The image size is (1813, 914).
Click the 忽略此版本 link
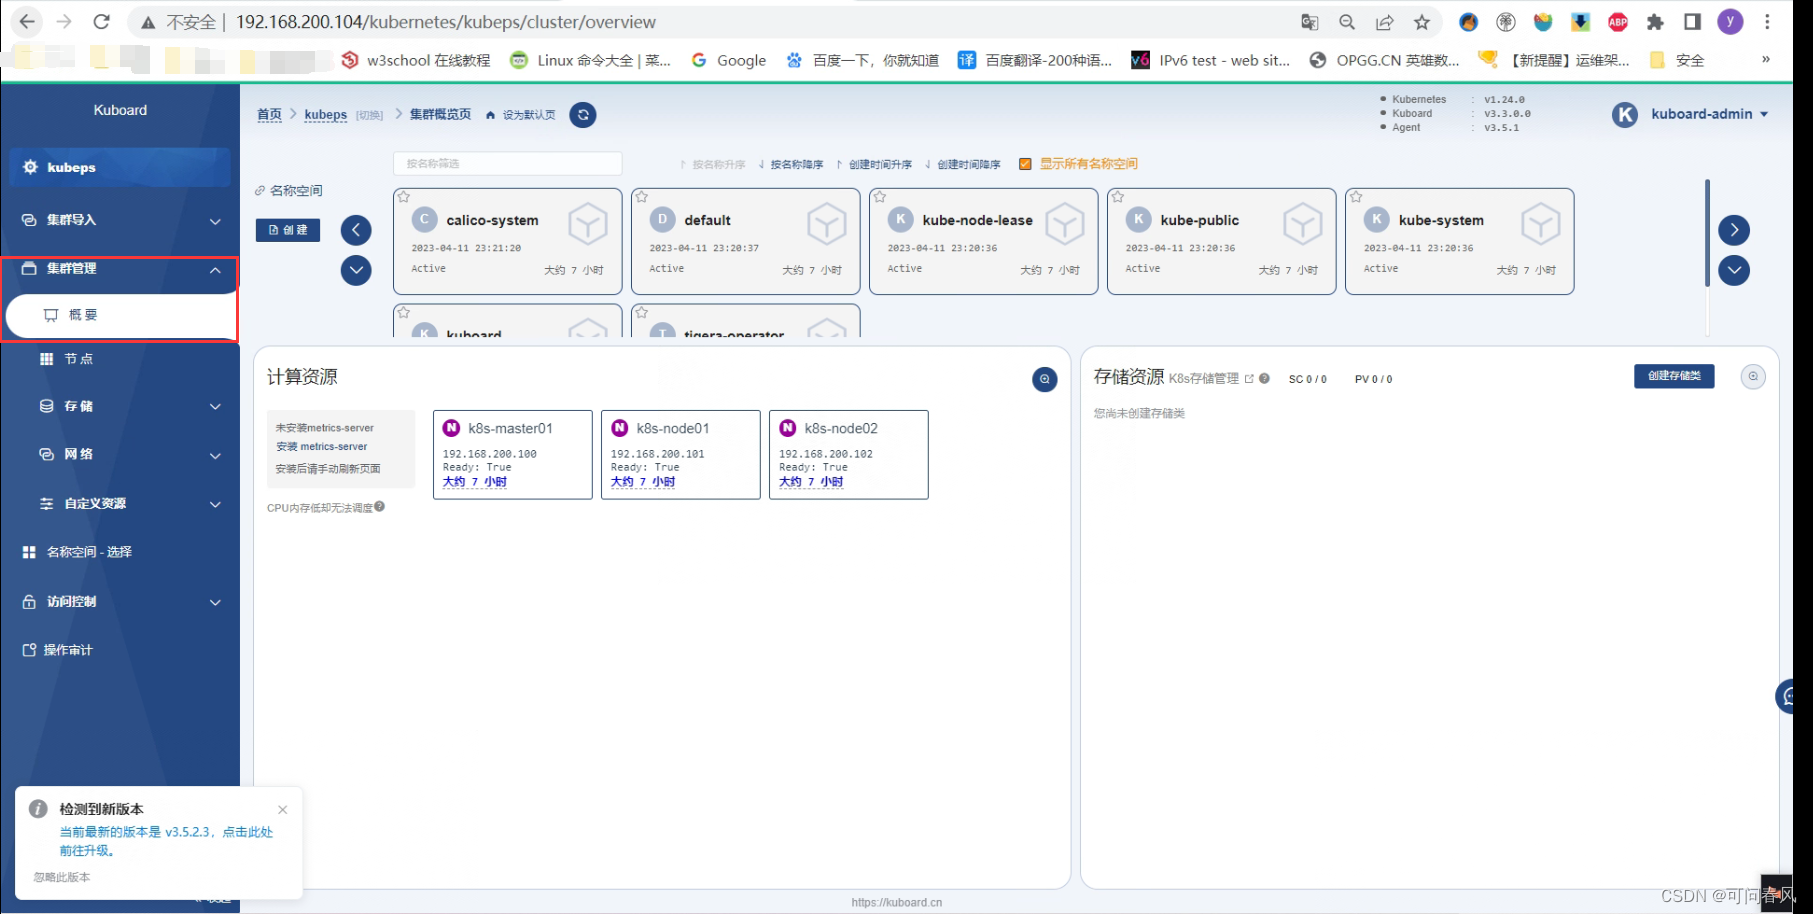[x=62, y=877]
